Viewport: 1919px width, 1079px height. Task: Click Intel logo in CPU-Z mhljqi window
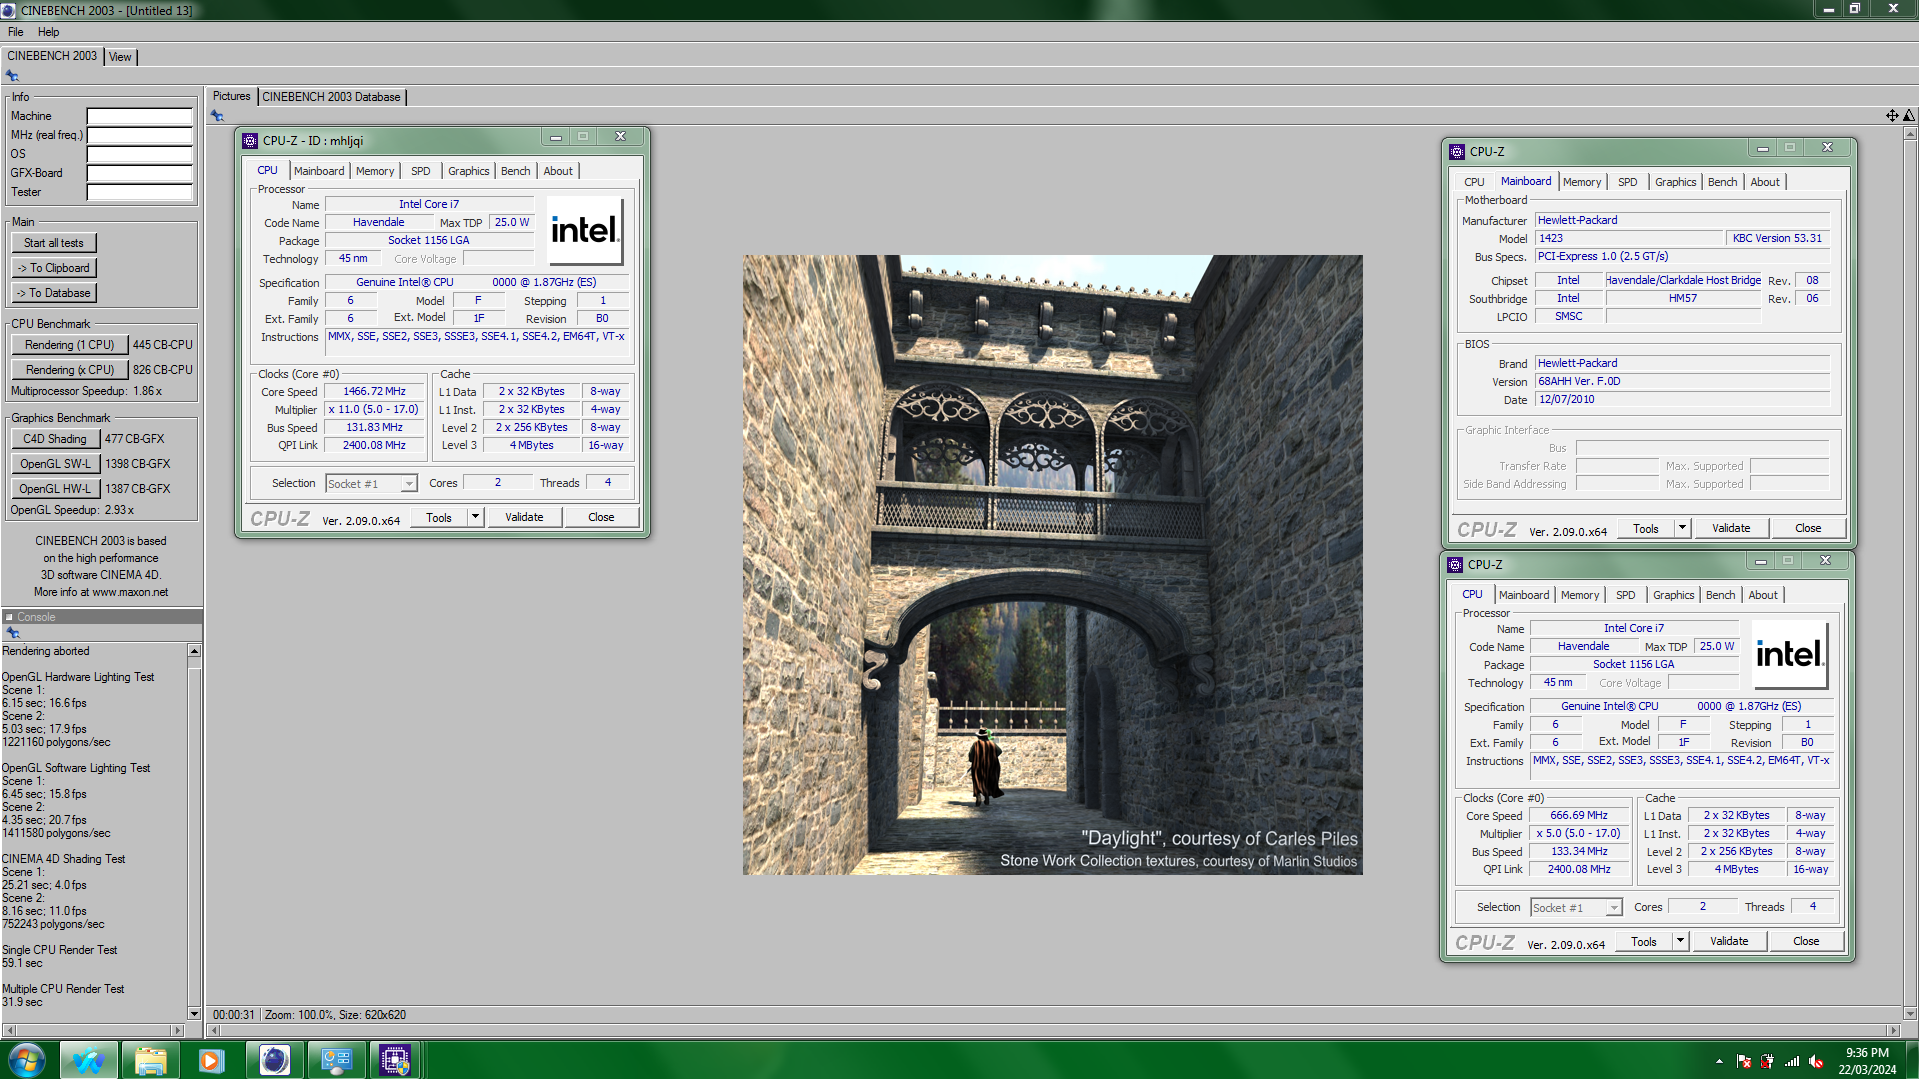pos(584,231)
